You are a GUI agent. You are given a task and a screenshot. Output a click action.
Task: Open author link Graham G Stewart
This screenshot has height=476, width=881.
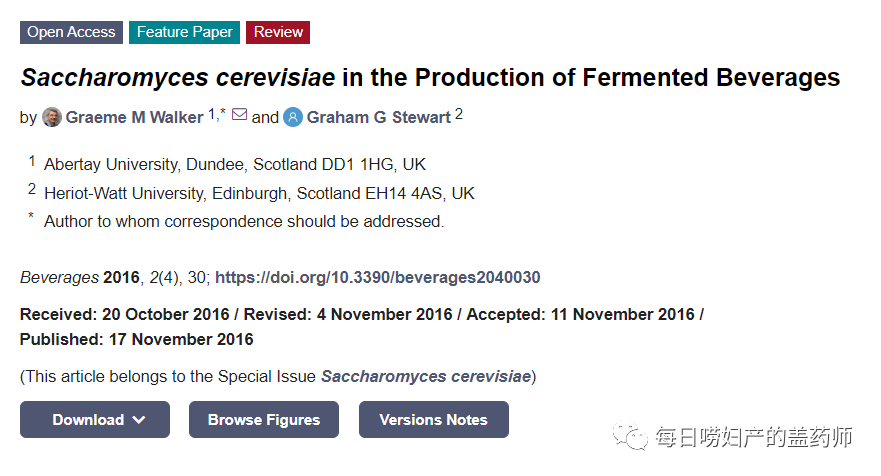(378, 118)
